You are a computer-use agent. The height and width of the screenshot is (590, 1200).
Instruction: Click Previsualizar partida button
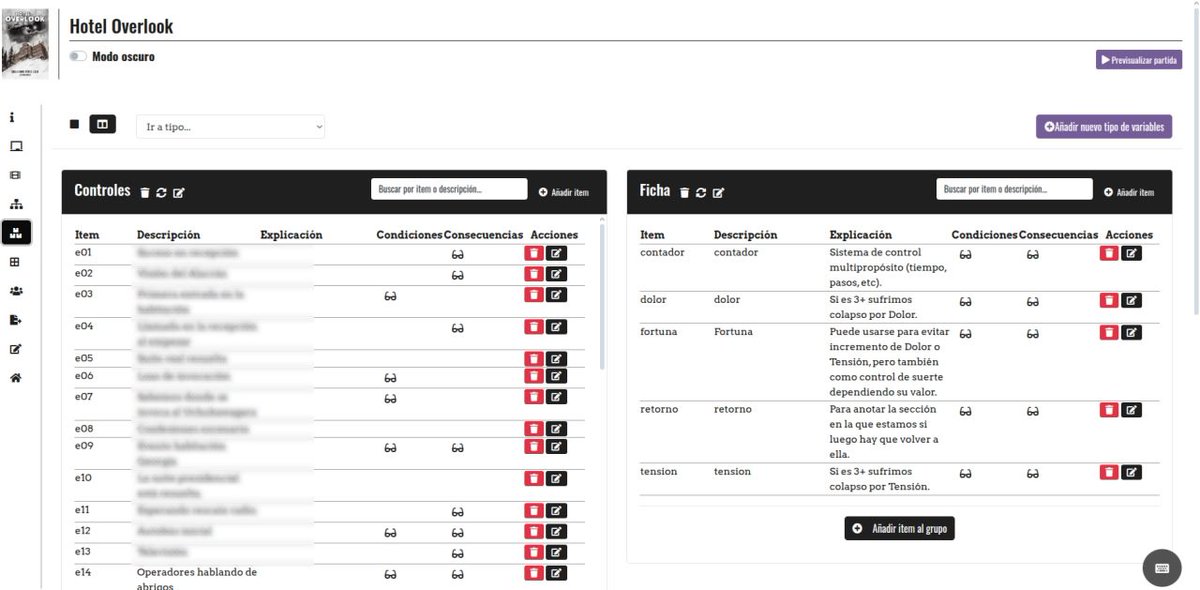click(x=1139, y=60)
